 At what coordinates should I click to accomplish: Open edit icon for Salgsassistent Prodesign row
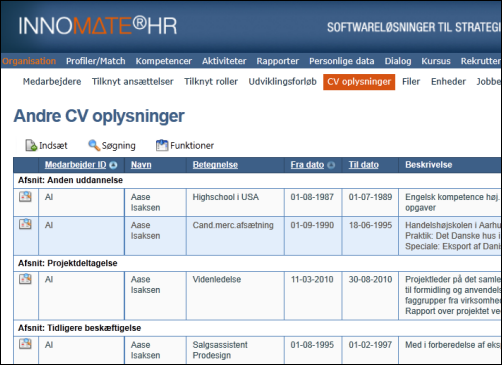pos(25,343)
